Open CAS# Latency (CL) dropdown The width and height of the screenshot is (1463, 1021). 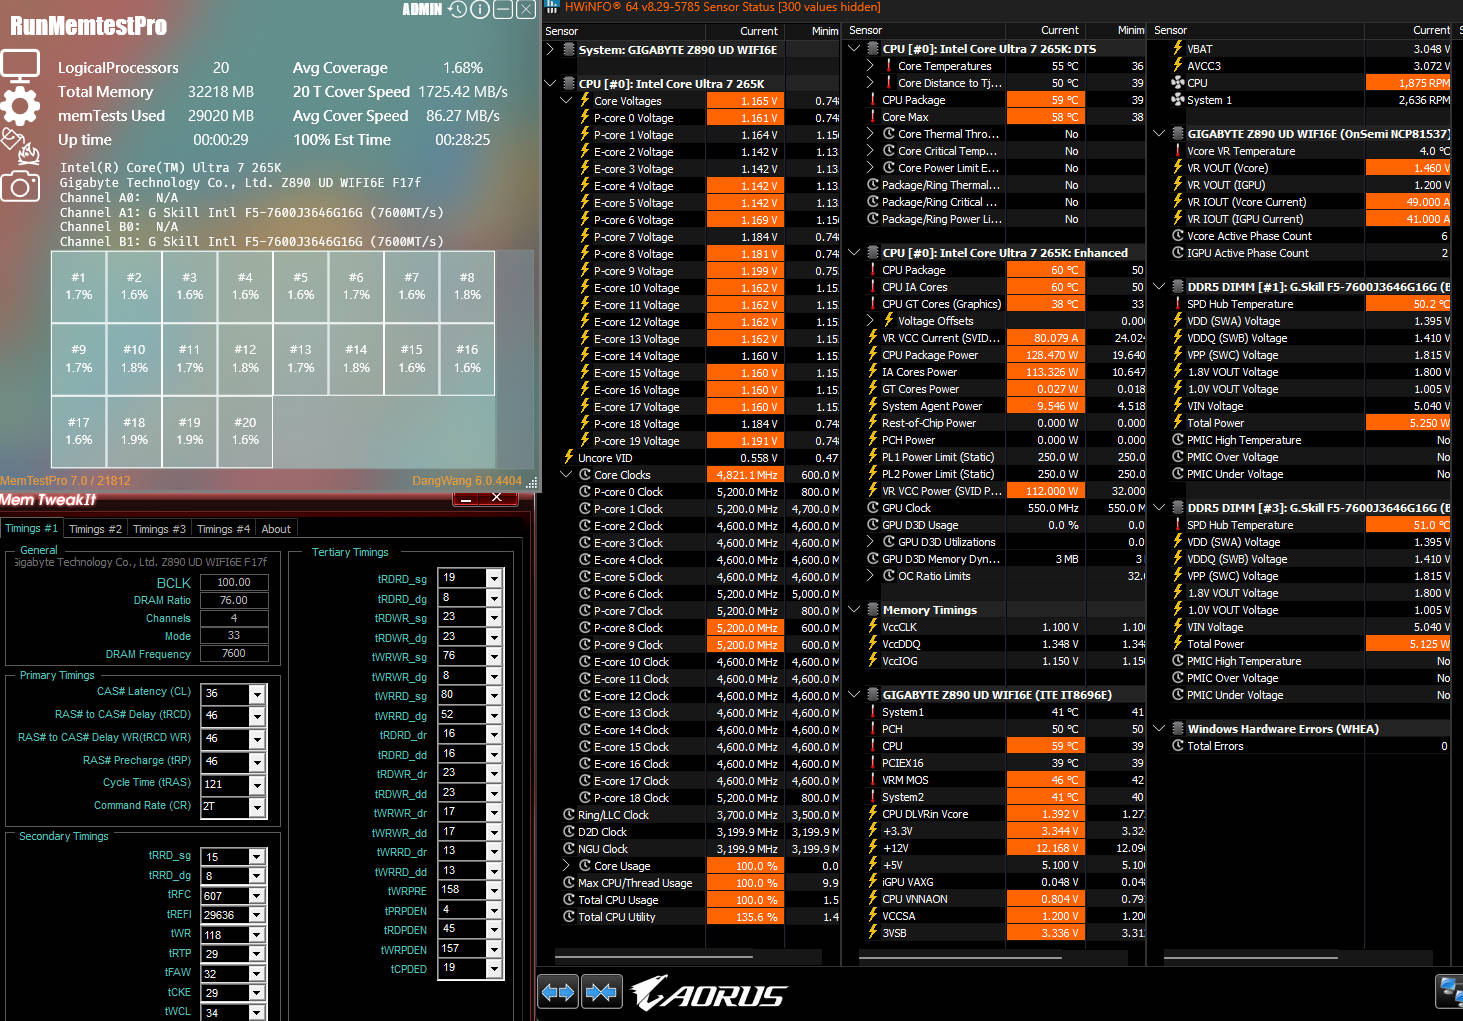tap(257, 694)
